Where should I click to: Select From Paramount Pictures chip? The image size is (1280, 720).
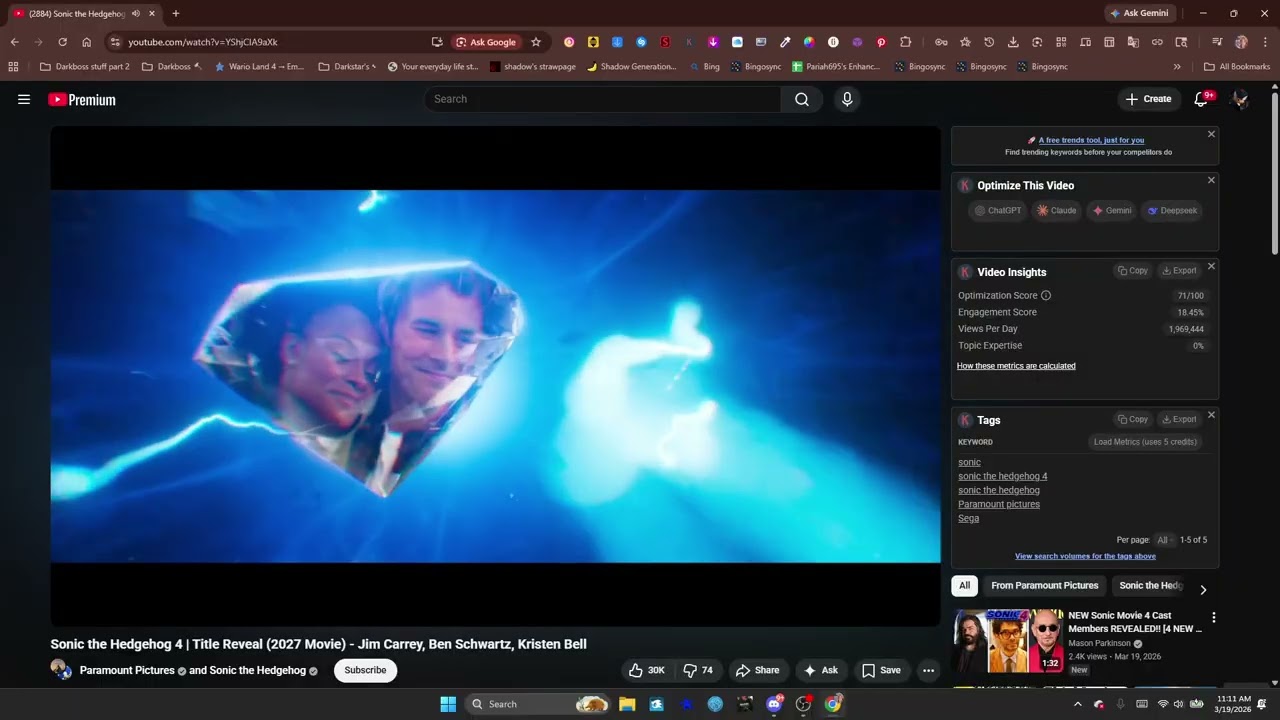point(1045,586)
